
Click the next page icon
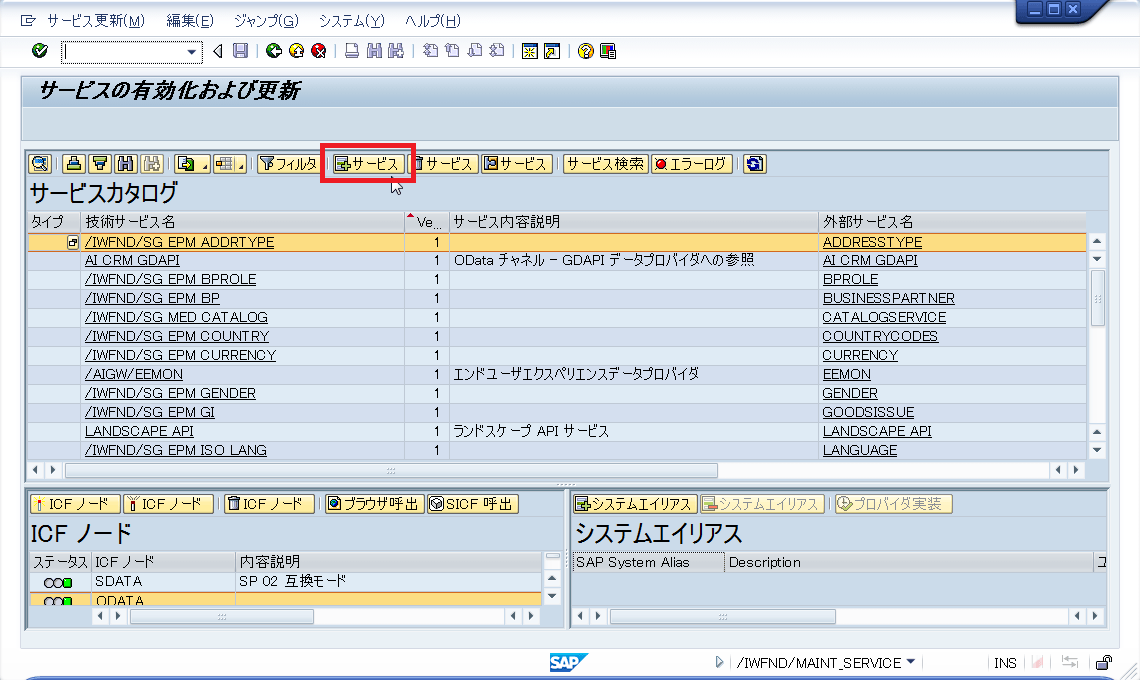coord(475,51)
